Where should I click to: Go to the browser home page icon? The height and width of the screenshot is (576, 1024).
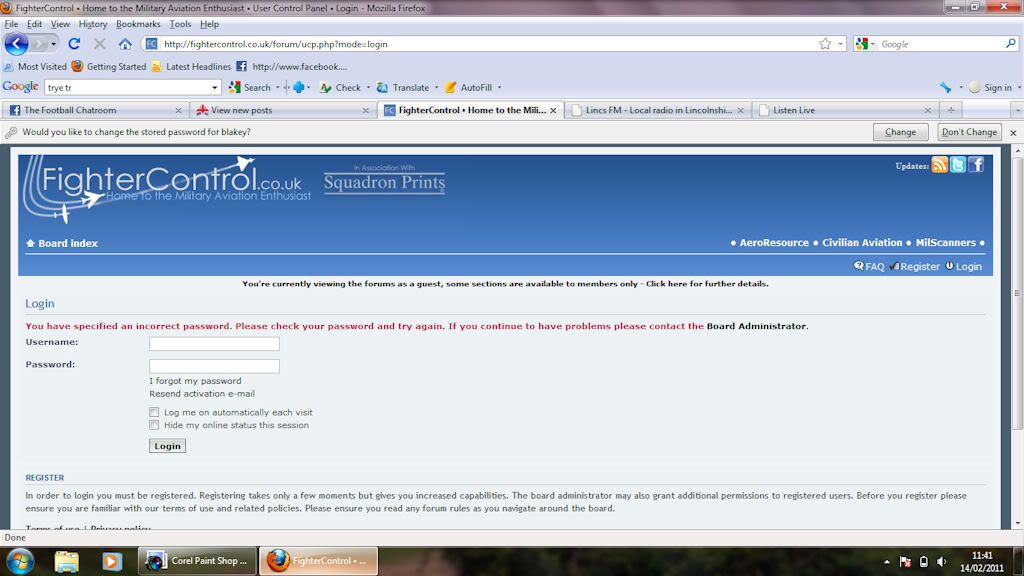[x=125, y=44]
